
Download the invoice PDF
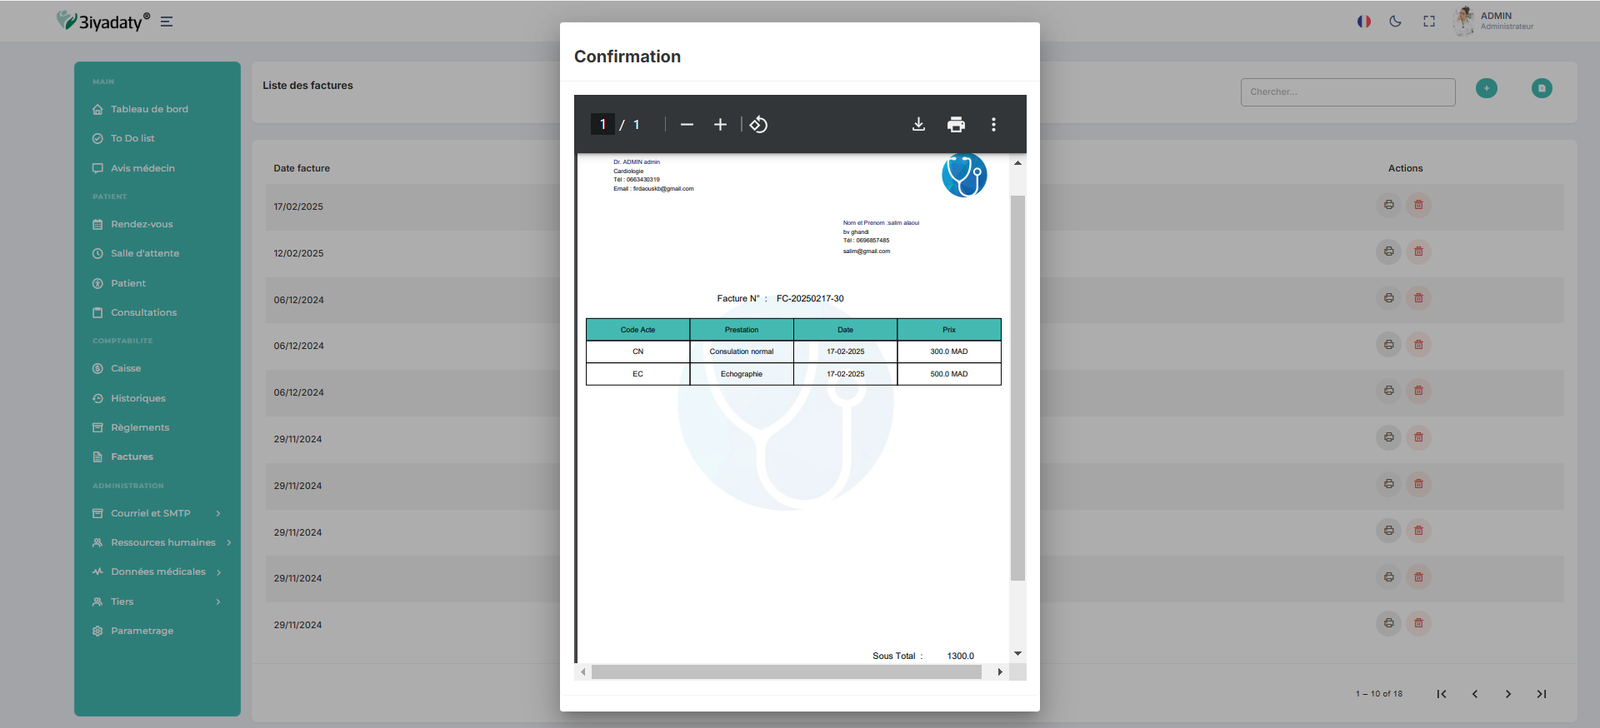pos(918,125)
